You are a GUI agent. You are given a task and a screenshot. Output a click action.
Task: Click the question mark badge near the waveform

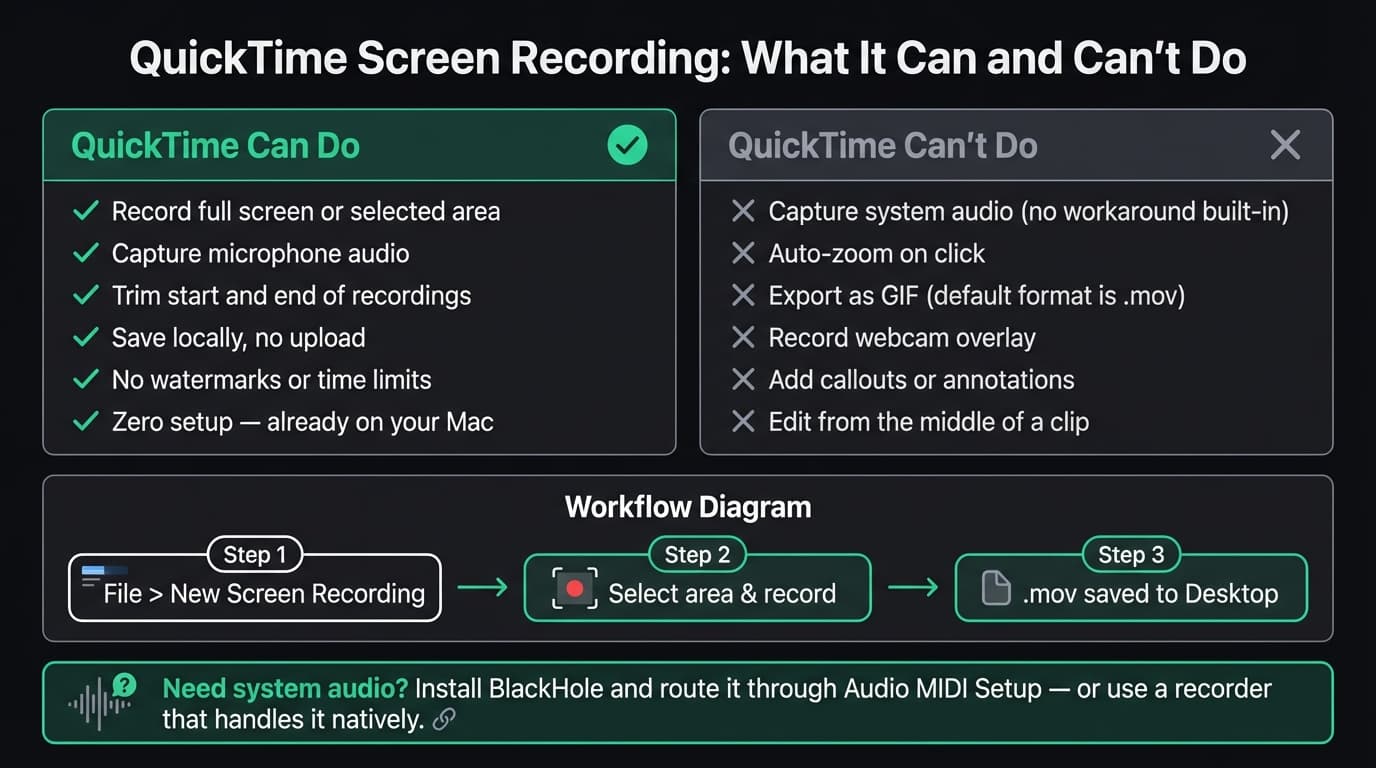pos(123,684)
